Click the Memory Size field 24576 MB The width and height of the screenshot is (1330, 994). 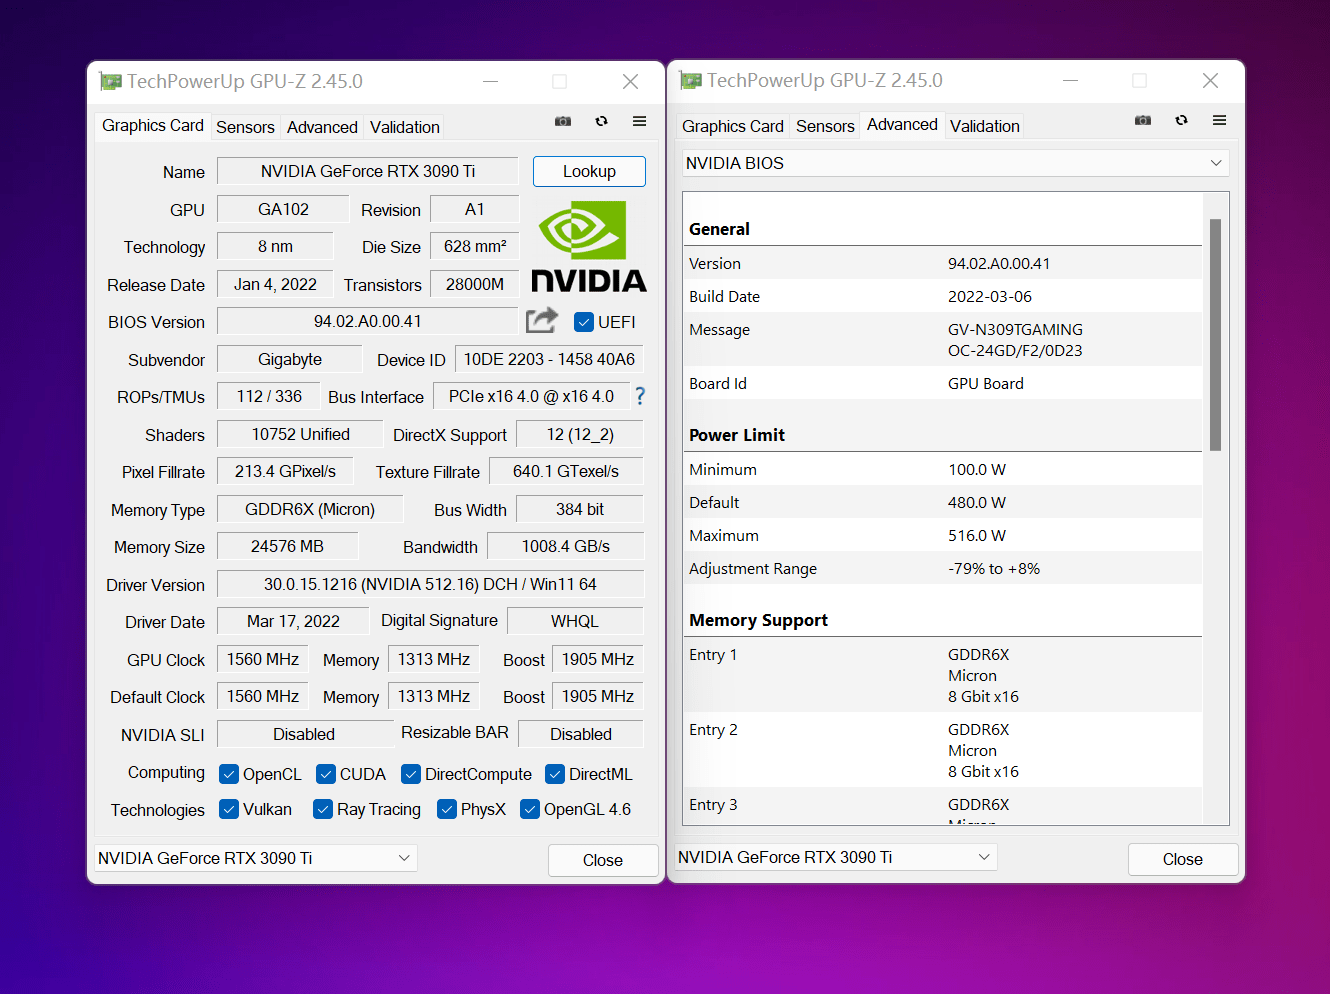coord(287,546)
